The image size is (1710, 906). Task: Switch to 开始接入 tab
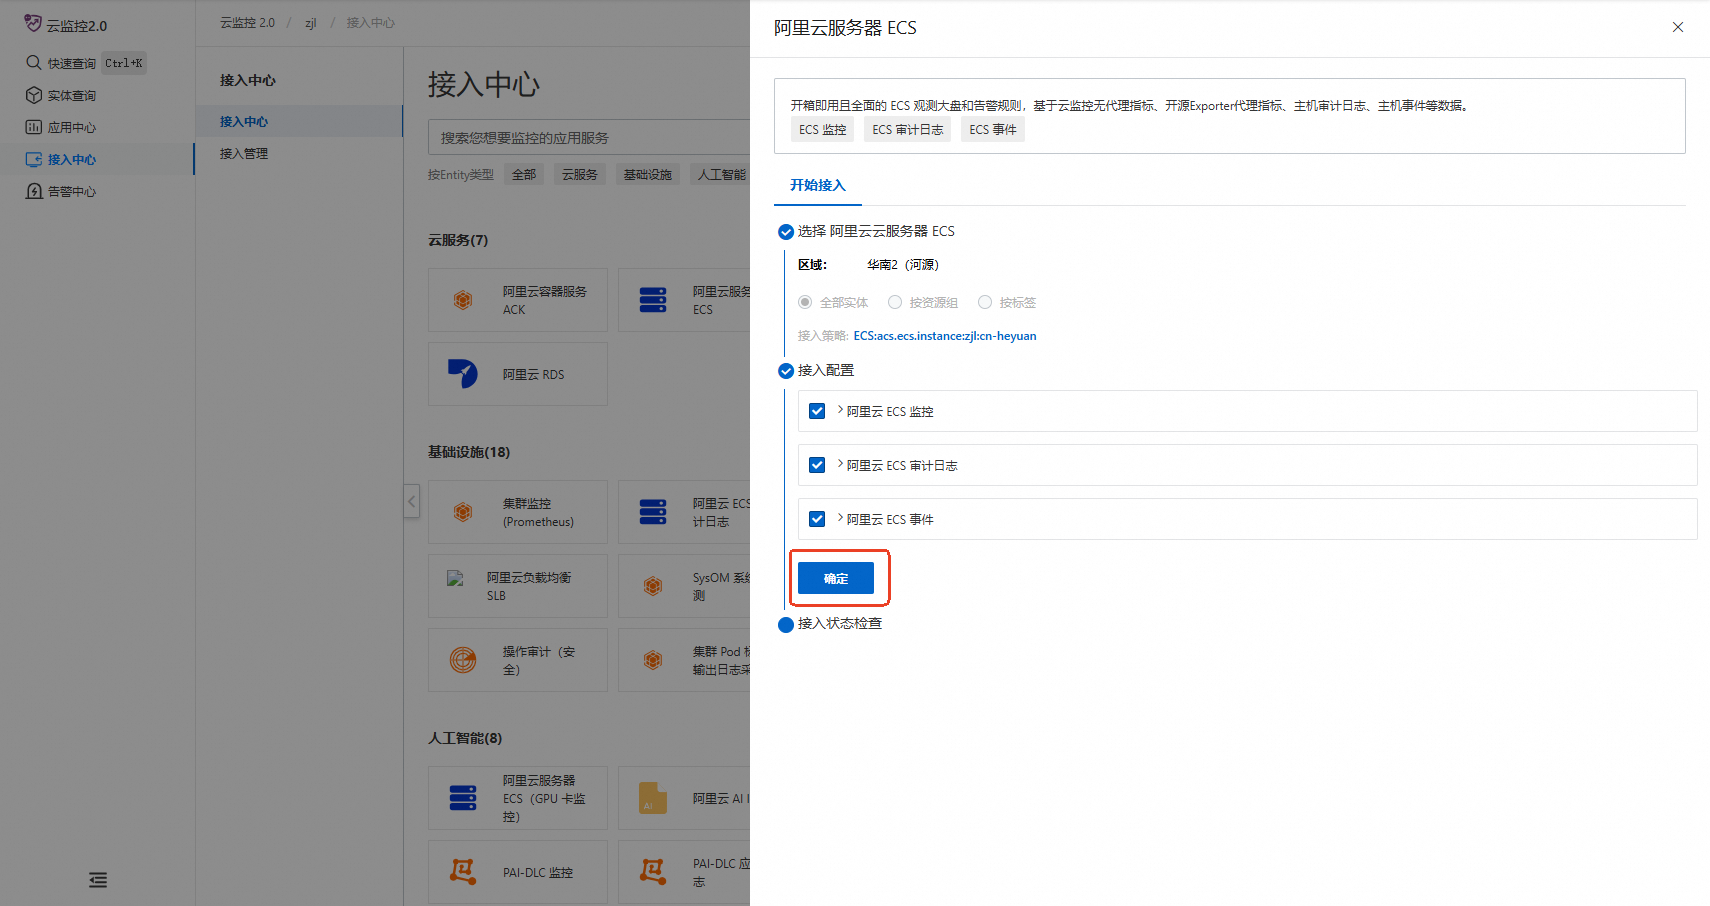coord(818,185)
